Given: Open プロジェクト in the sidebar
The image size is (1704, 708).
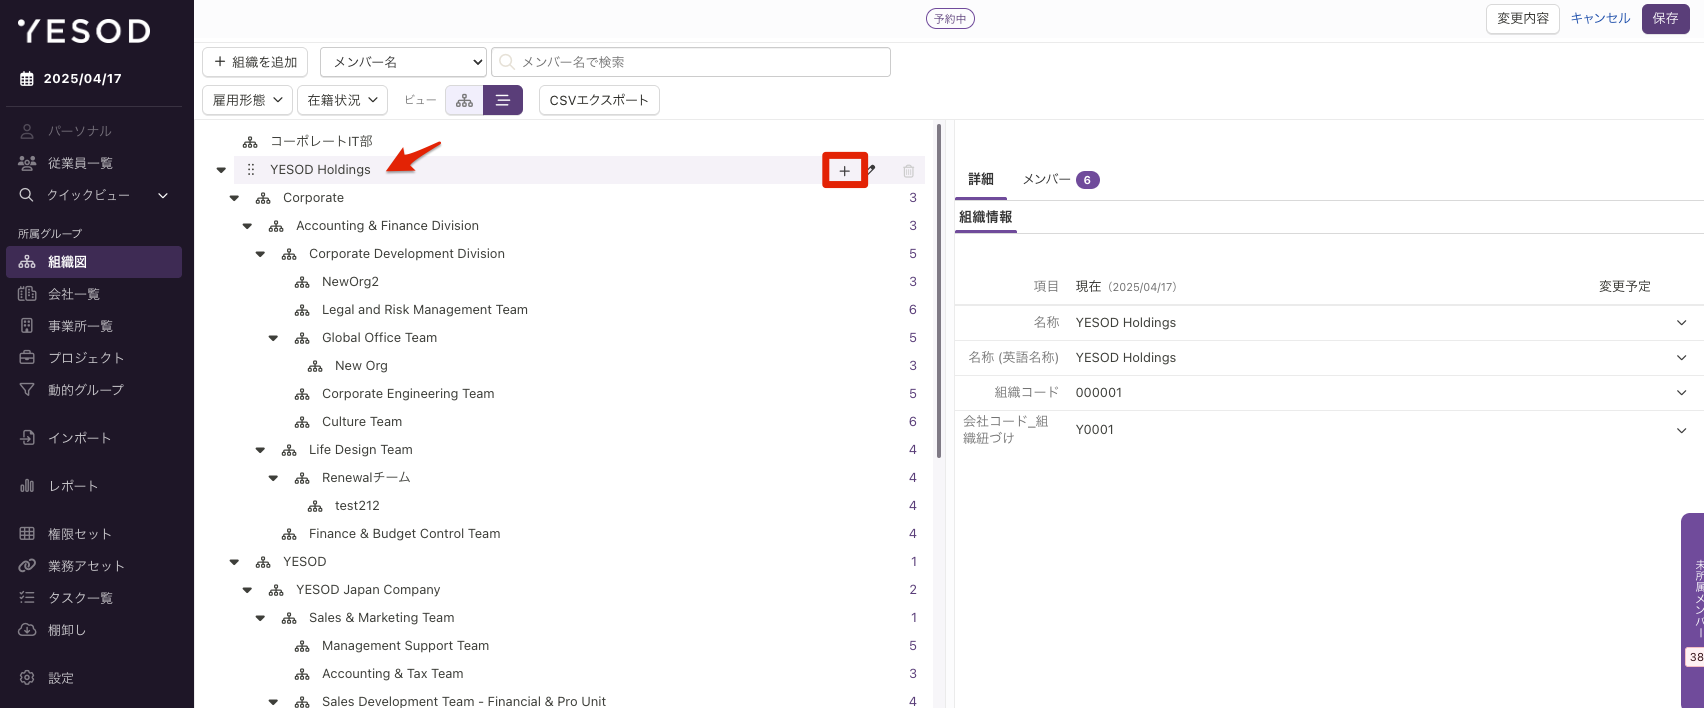Looking at the screenshot, I should (86, 358).
